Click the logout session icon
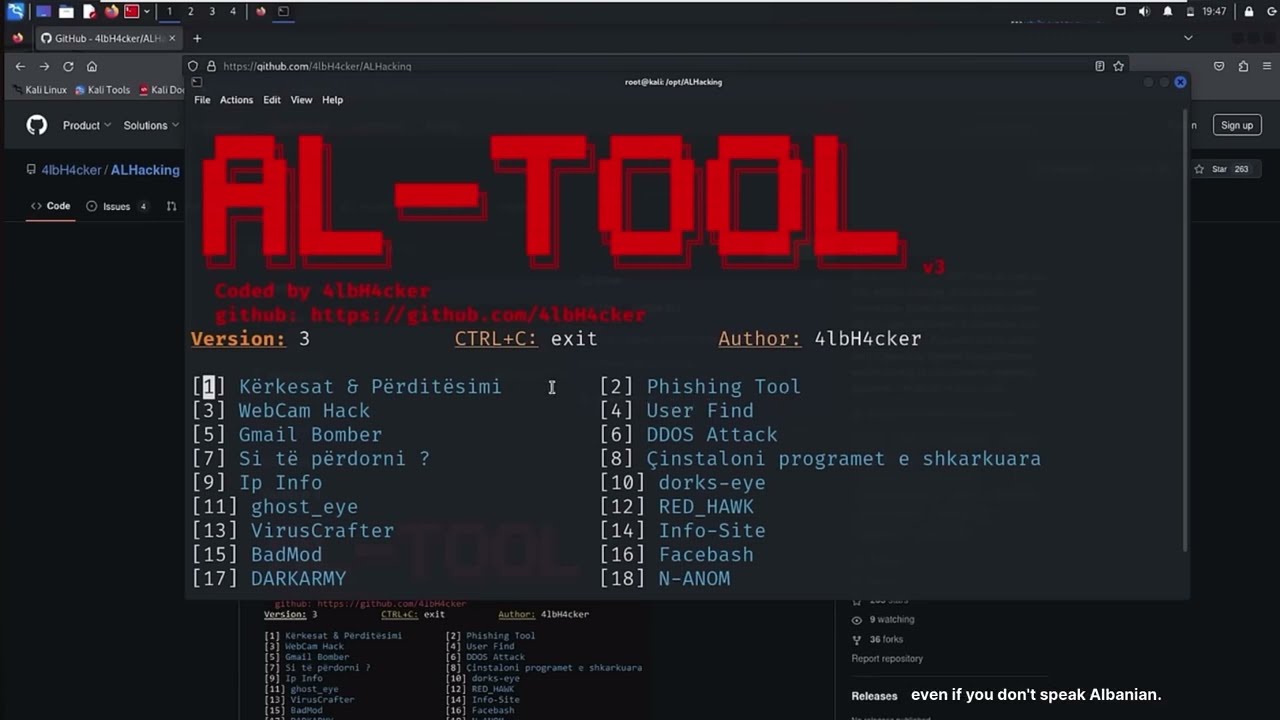 (1271, 11)
